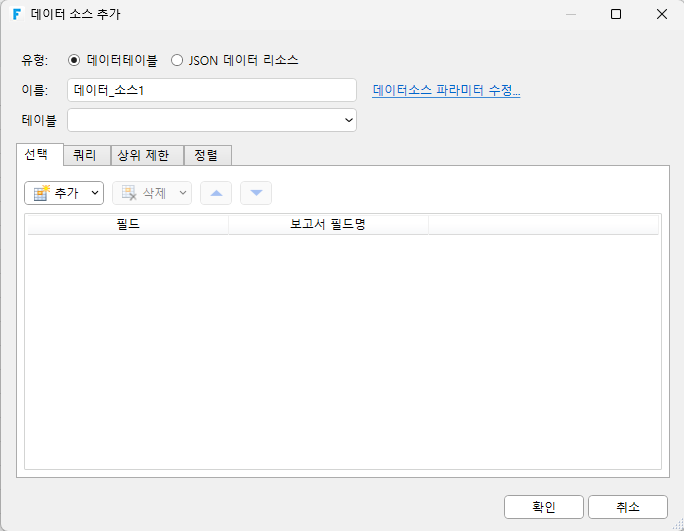This screenshot has height=531, width=684.
Task: Expand the 추가 button dropdown arrow
Action: tap(95, 193)
